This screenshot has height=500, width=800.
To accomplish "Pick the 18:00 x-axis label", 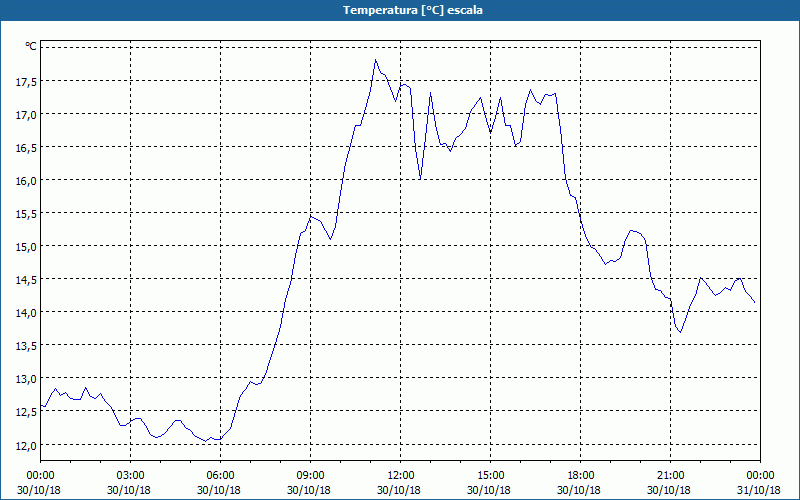I will pos(580,476).
